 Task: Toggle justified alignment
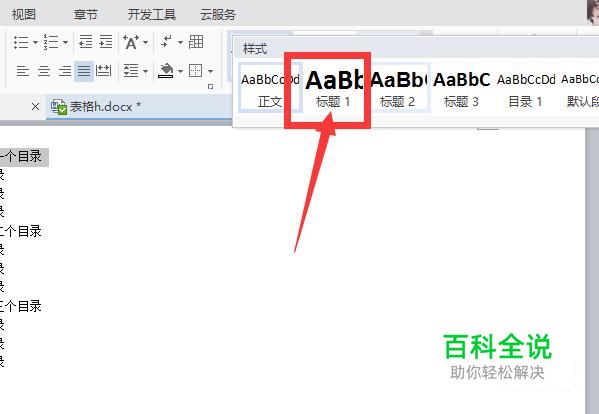pyautogui.click(x=84, y=71)
